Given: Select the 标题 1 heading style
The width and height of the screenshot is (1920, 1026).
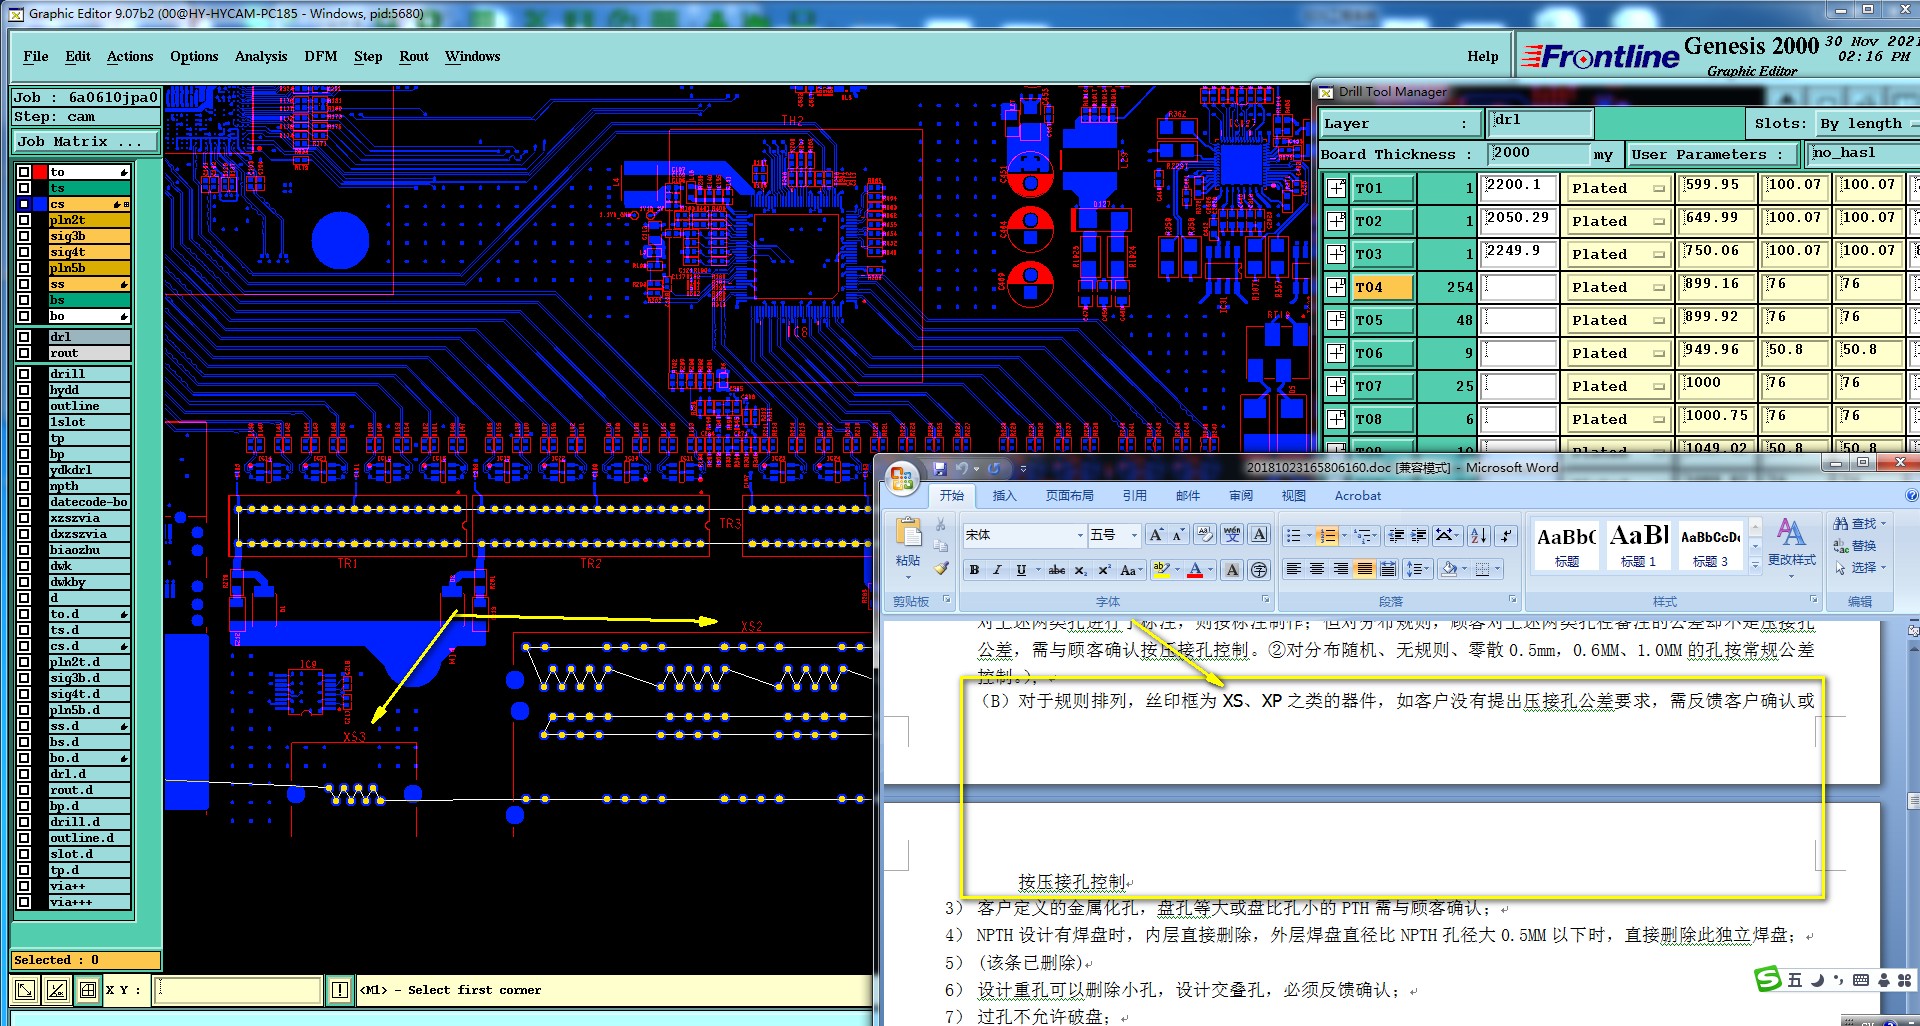Looking at the screenshot, I should point(1638,546).
